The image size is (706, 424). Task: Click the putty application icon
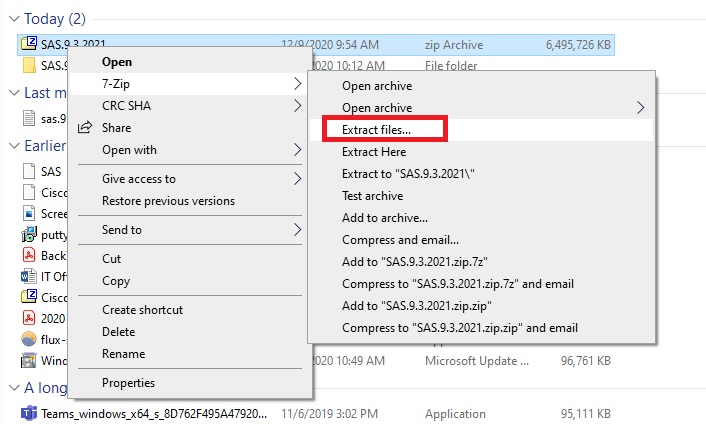pyautogui.click(x=29, y=235)
